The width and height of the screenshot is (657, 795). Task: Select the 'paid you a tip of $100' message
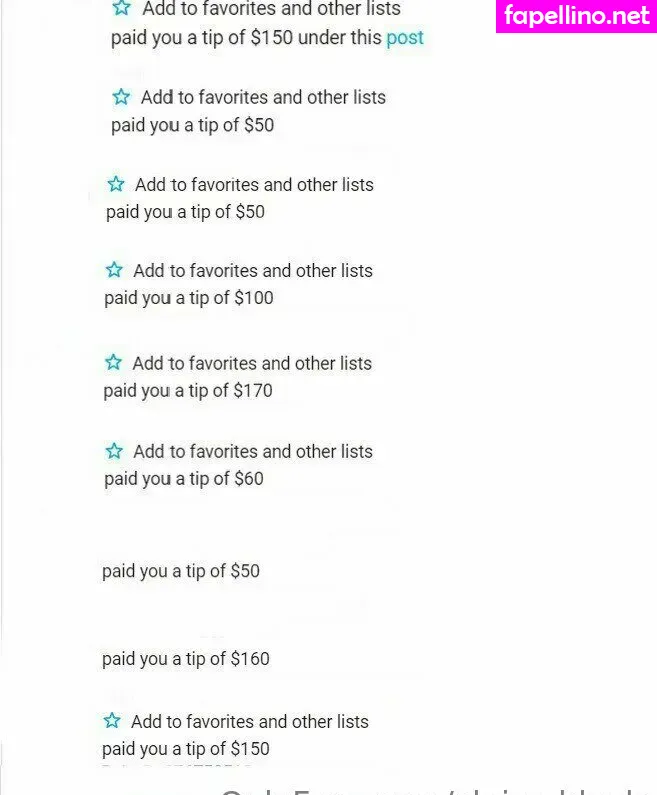pos(189,298)
